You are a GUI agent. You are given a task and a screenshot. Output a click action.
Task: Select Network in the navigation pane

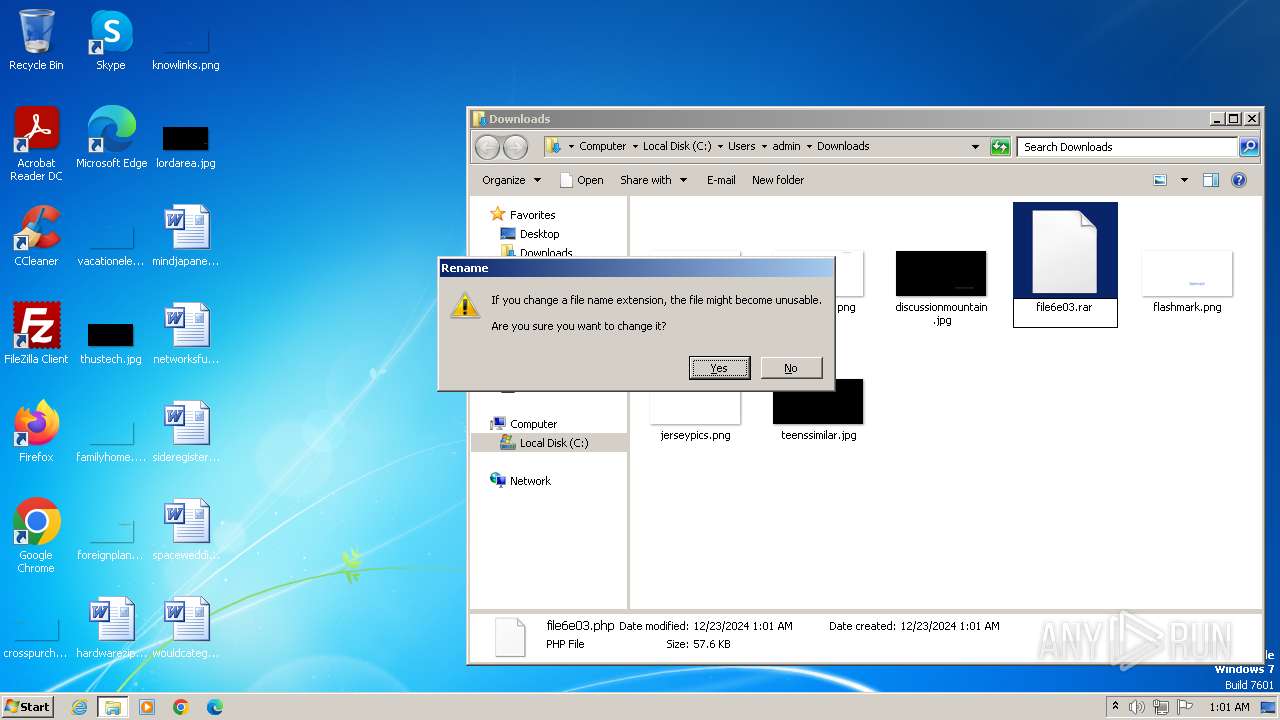(530, 481)
